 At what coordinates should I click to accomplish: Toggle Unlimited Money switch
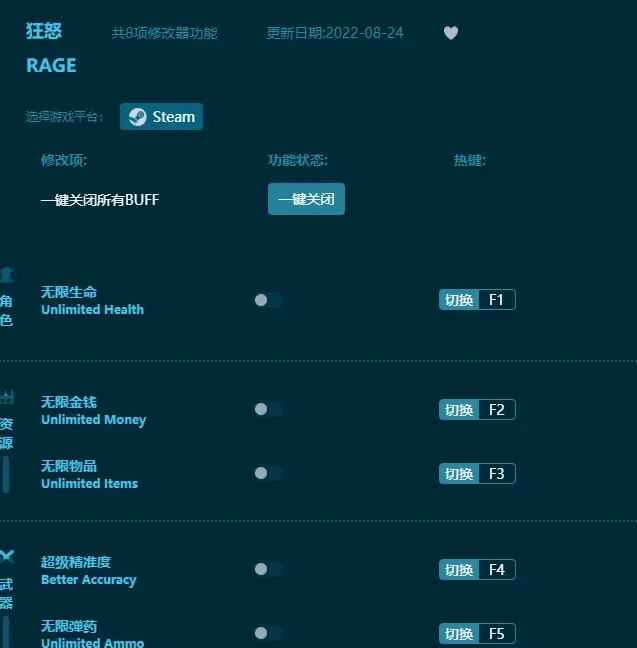268,409
